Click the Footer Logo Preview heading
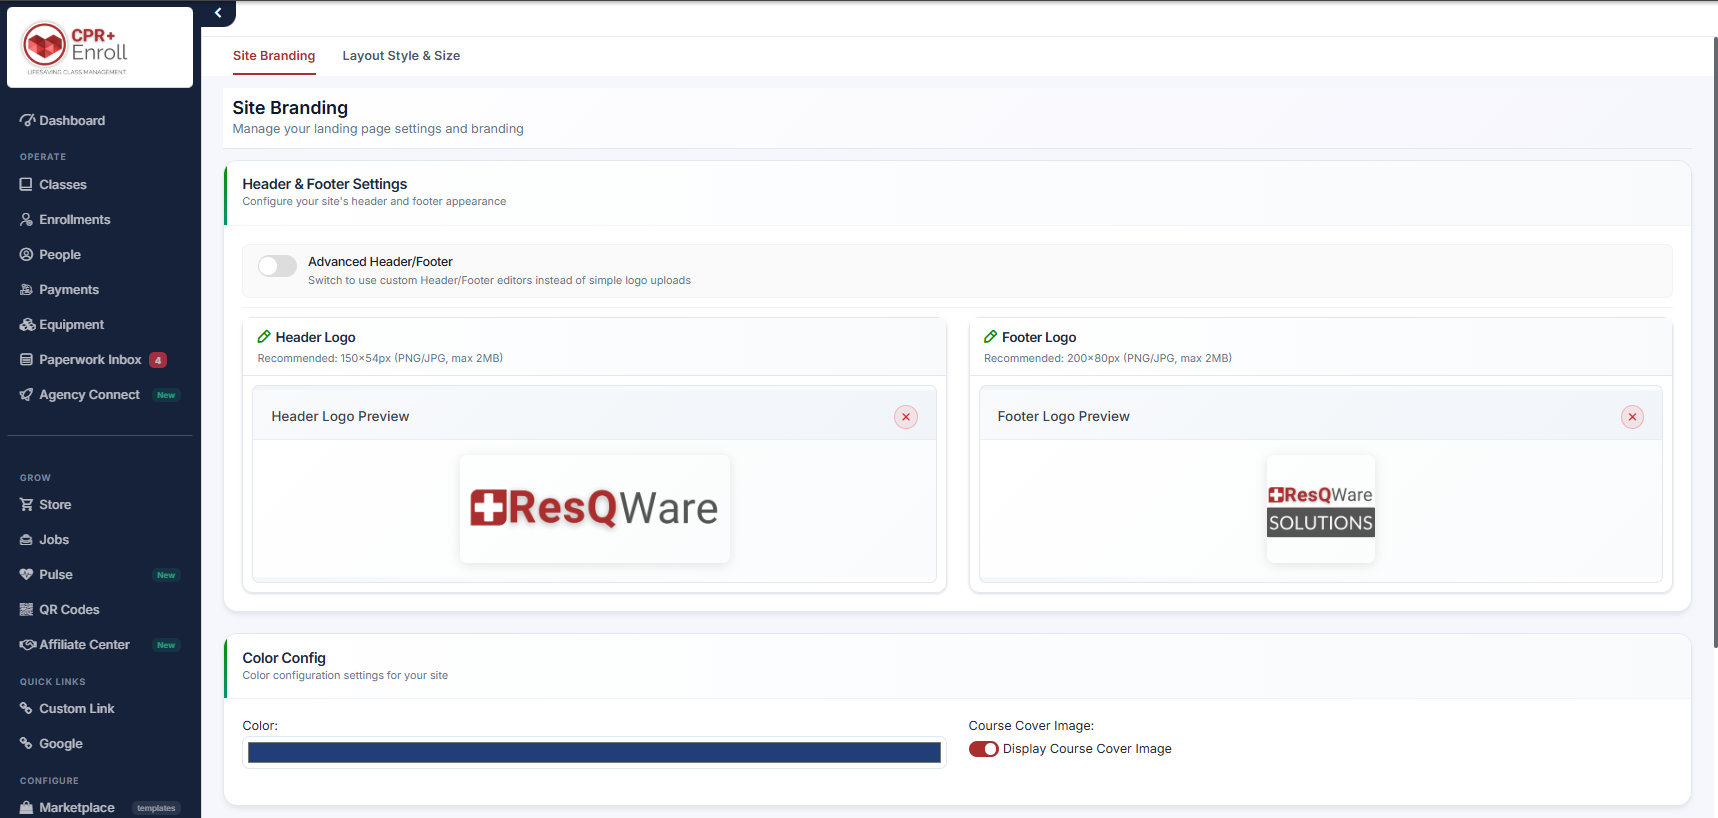This screenshot has width=1718, height=818. 1063,416
